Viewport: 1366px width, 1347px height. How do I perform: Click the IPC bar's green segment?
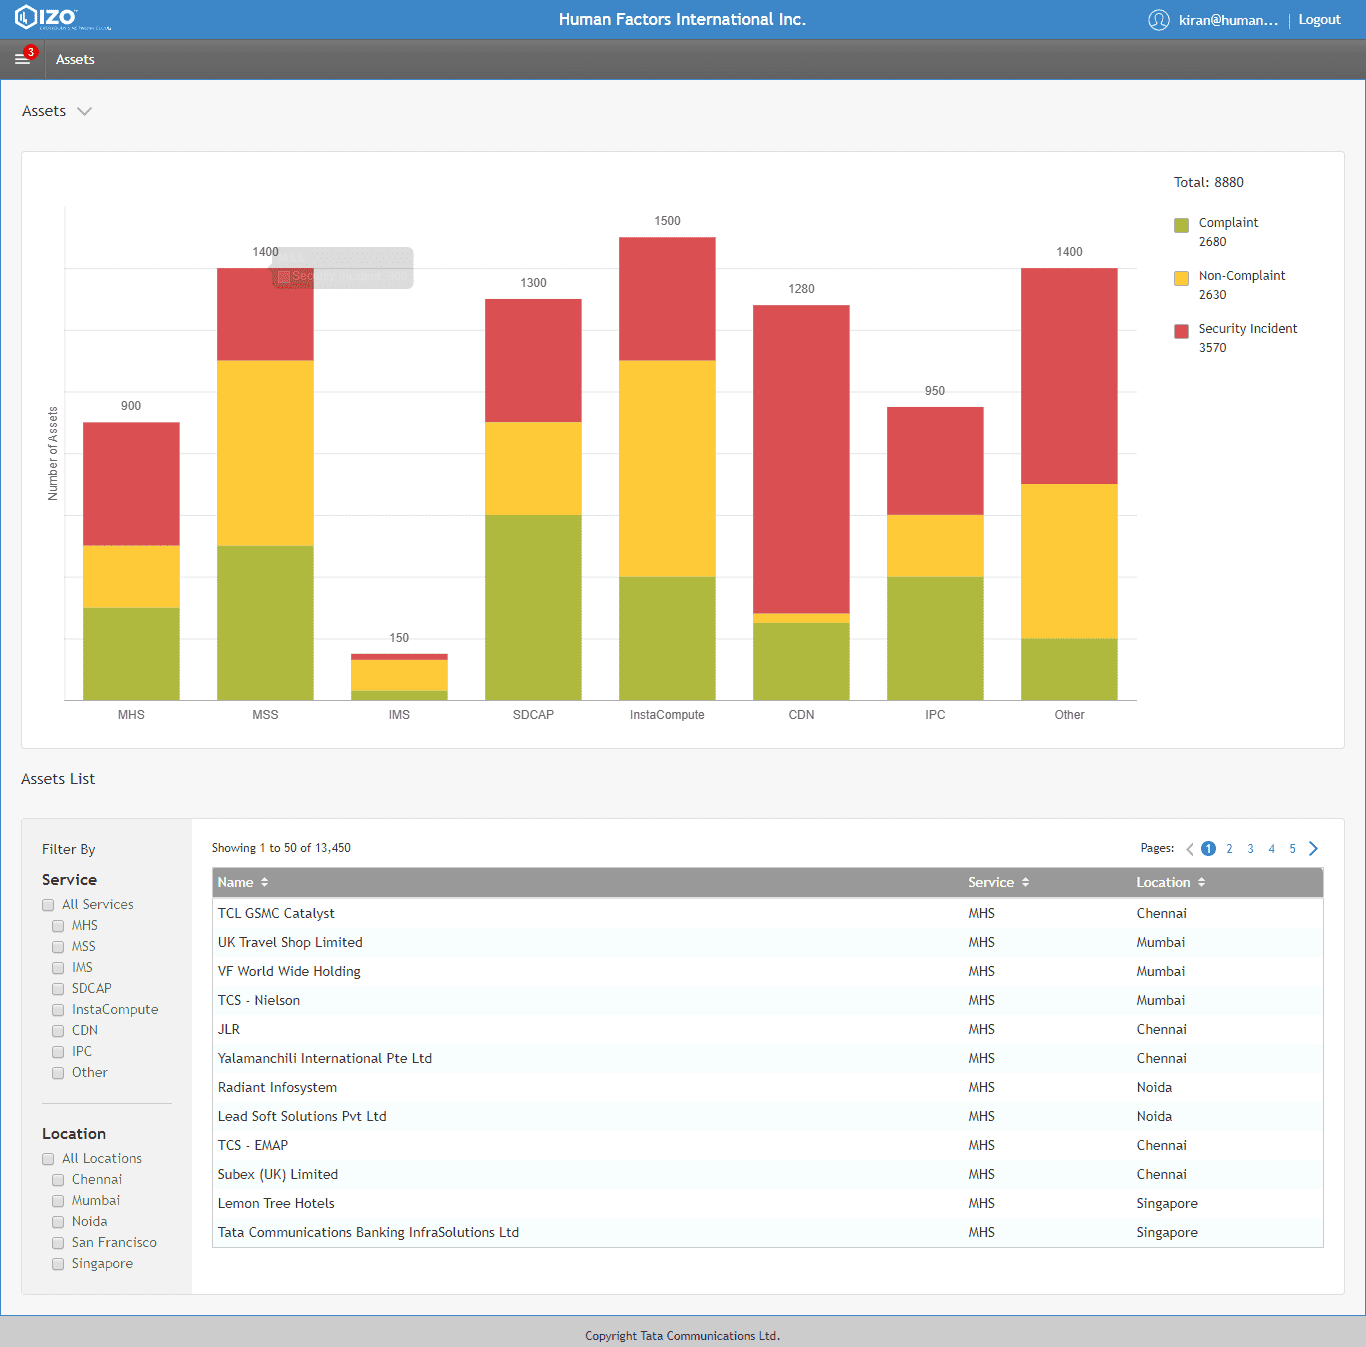pos(935,638)
